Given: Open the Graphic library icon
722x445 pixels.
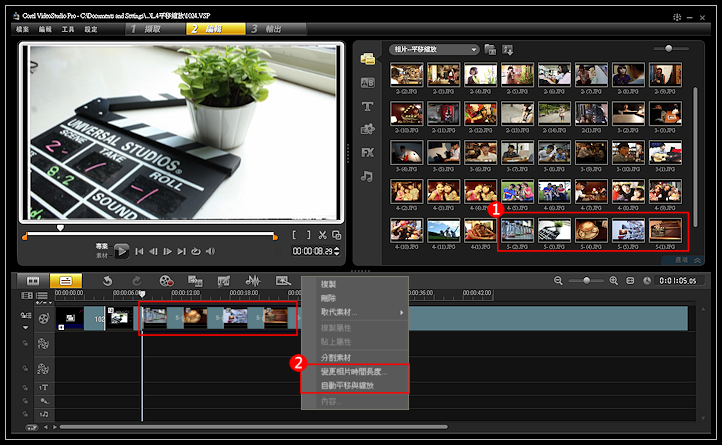Looking at the screenshot, I should tap(367, 129).
